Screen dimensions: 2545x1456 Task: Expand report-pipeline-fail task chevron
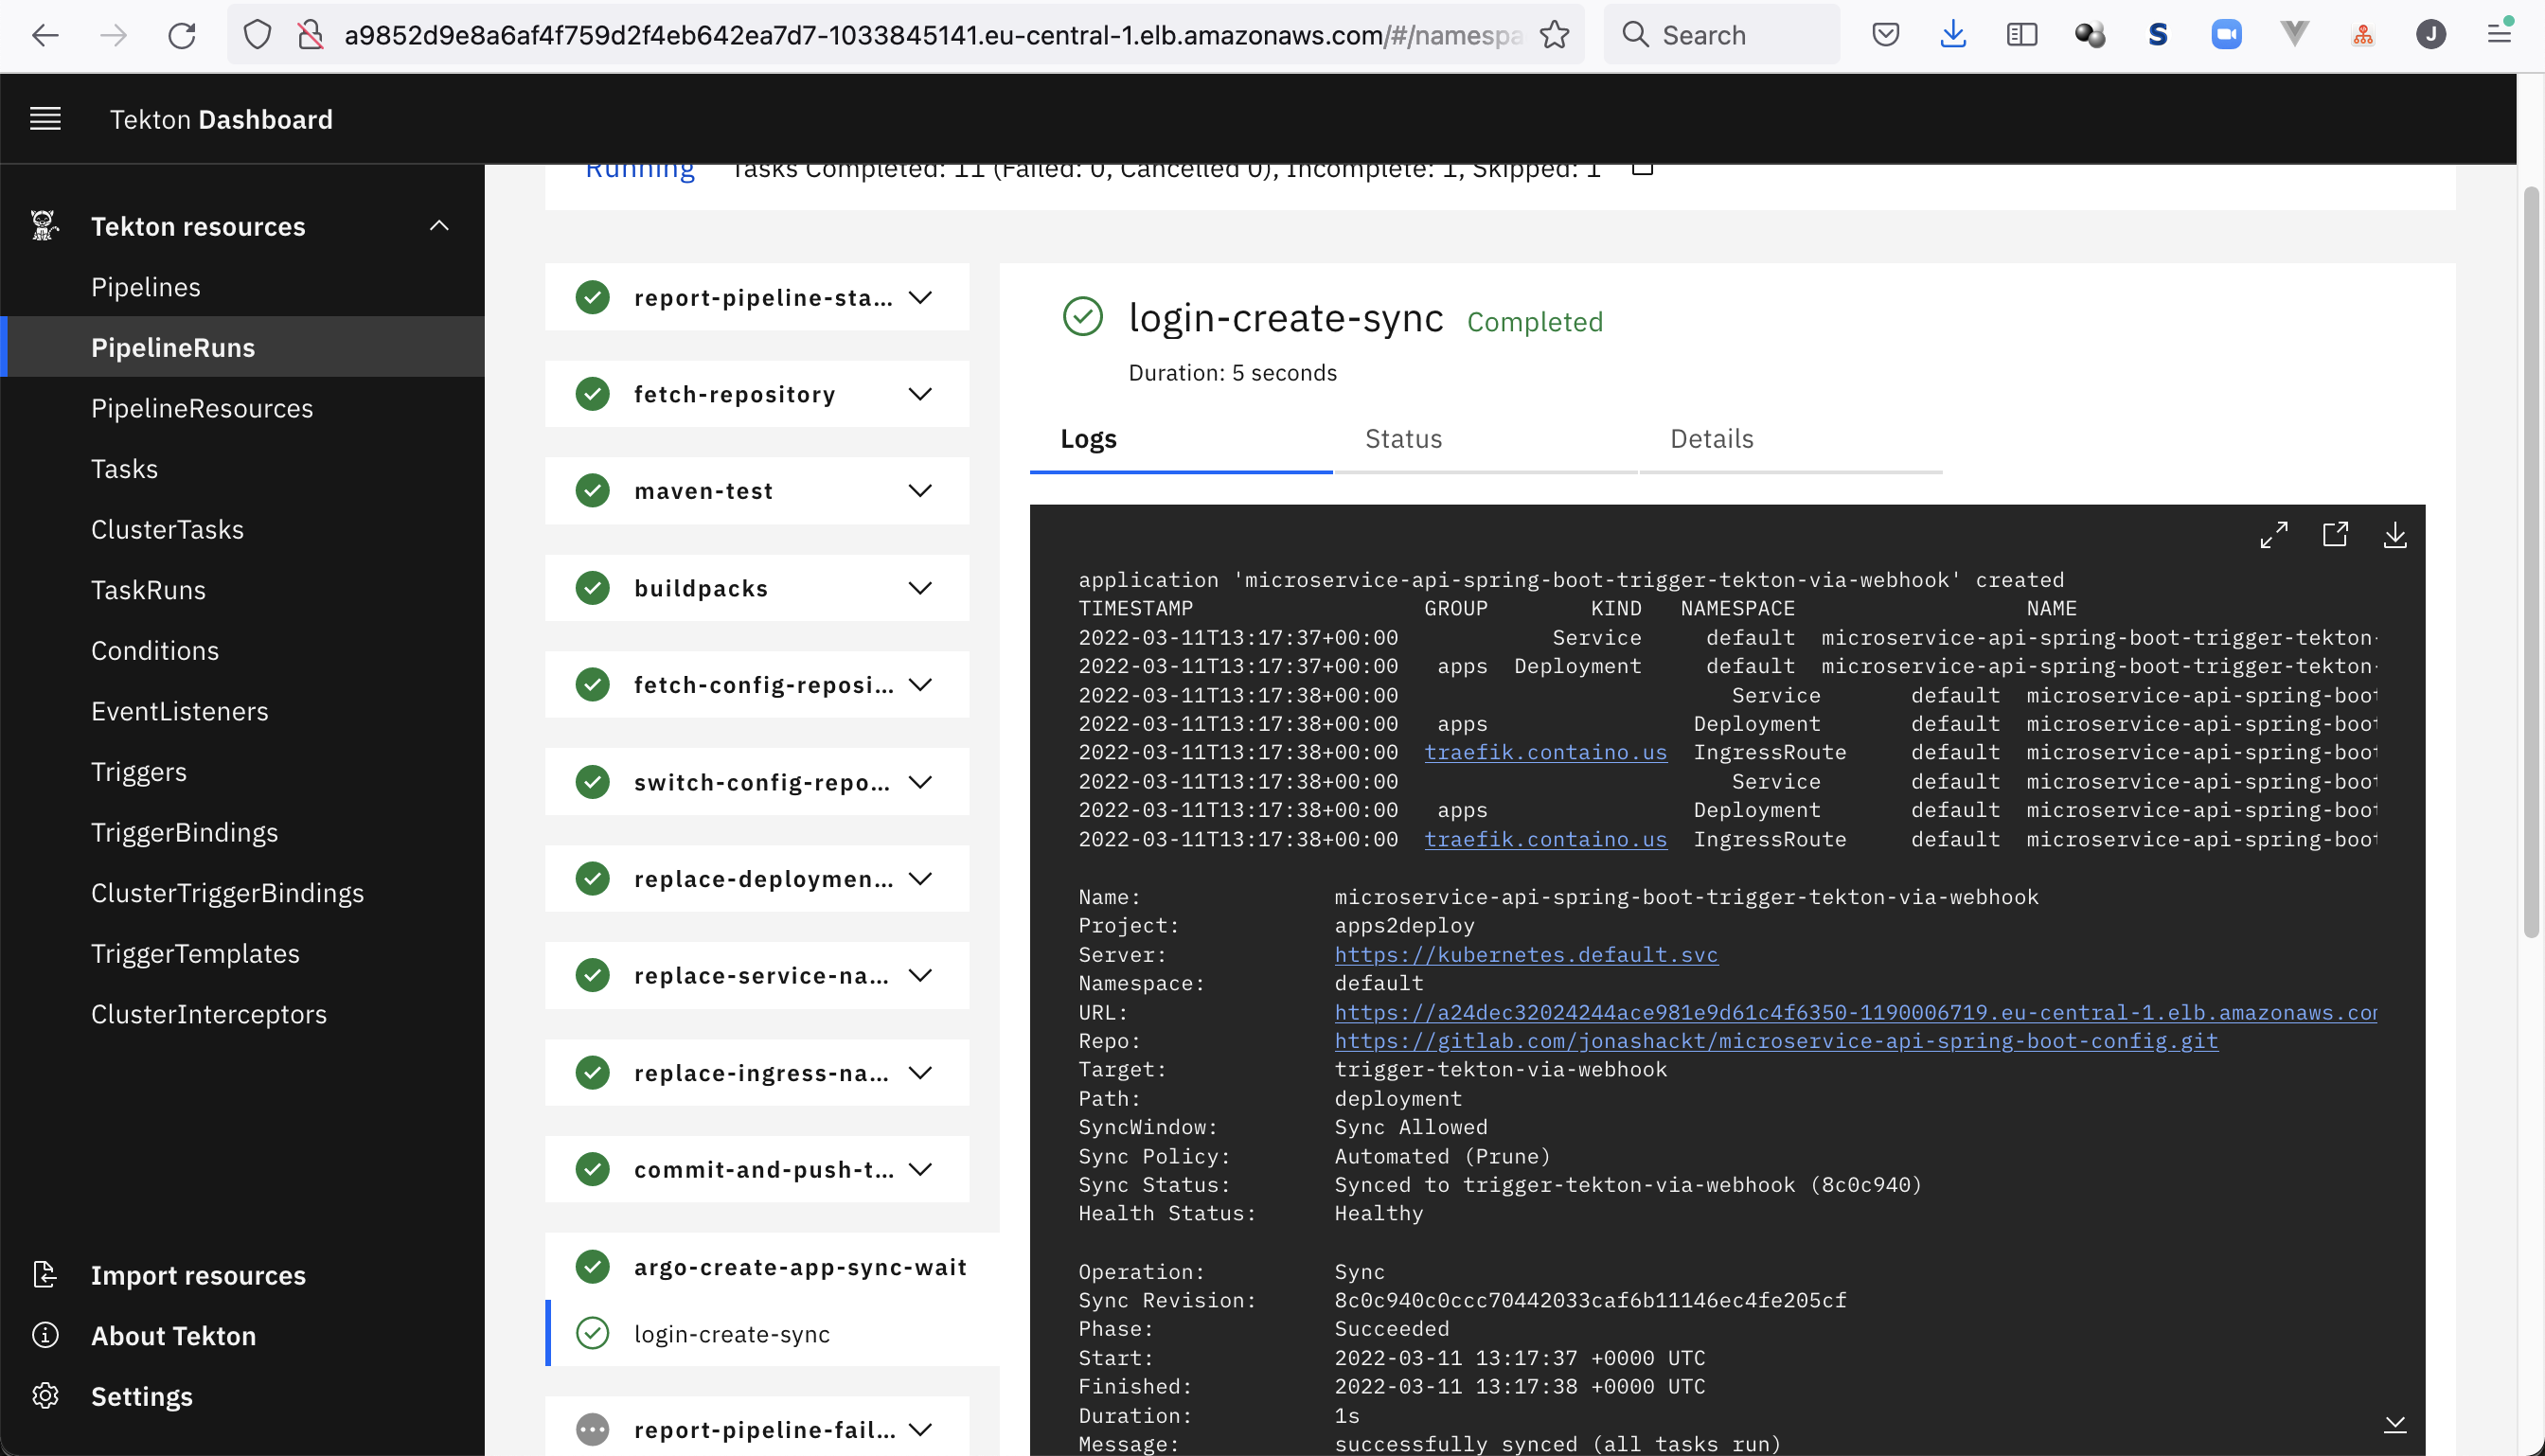pos(920,1430)
